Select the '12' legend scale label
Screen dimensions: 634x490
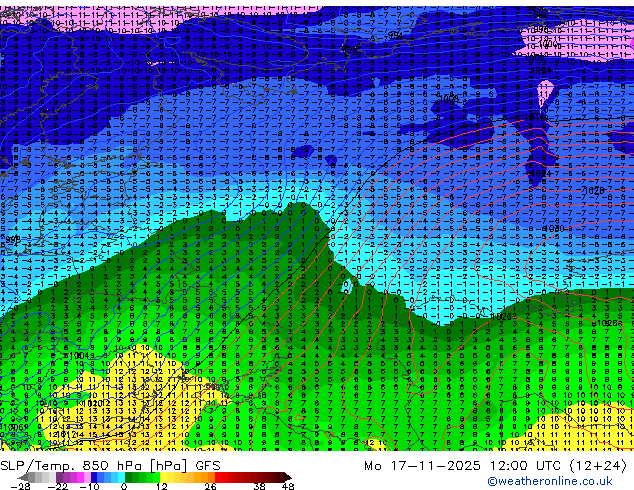(162, 486)
